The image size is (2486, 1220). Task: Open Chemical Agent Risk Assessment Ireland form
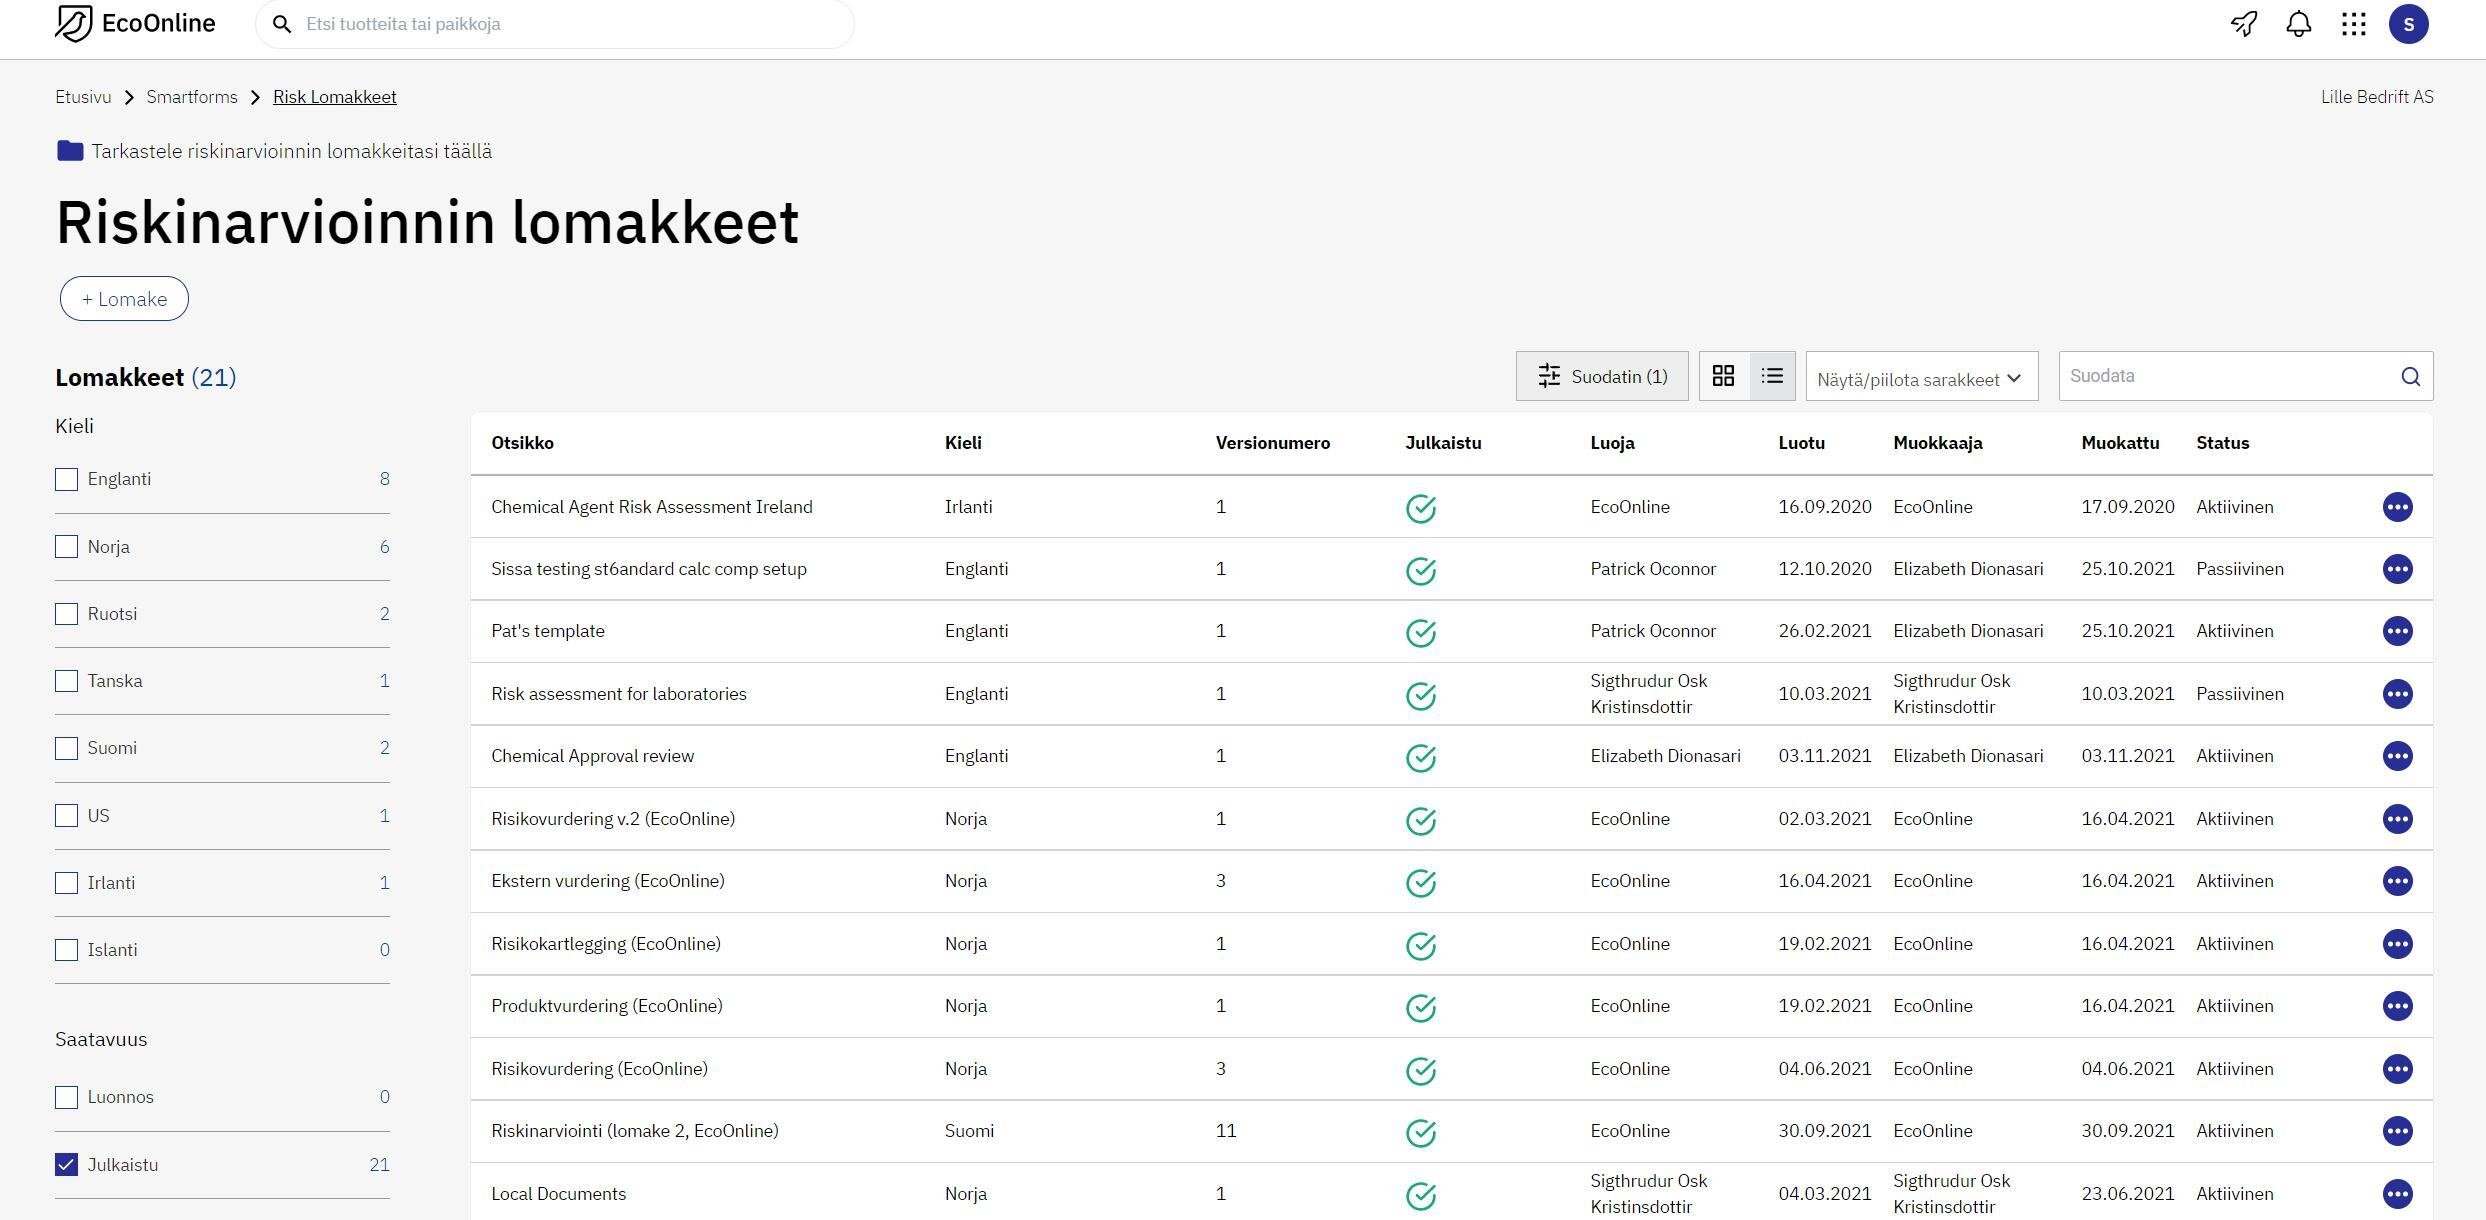[x=652, y=507]
